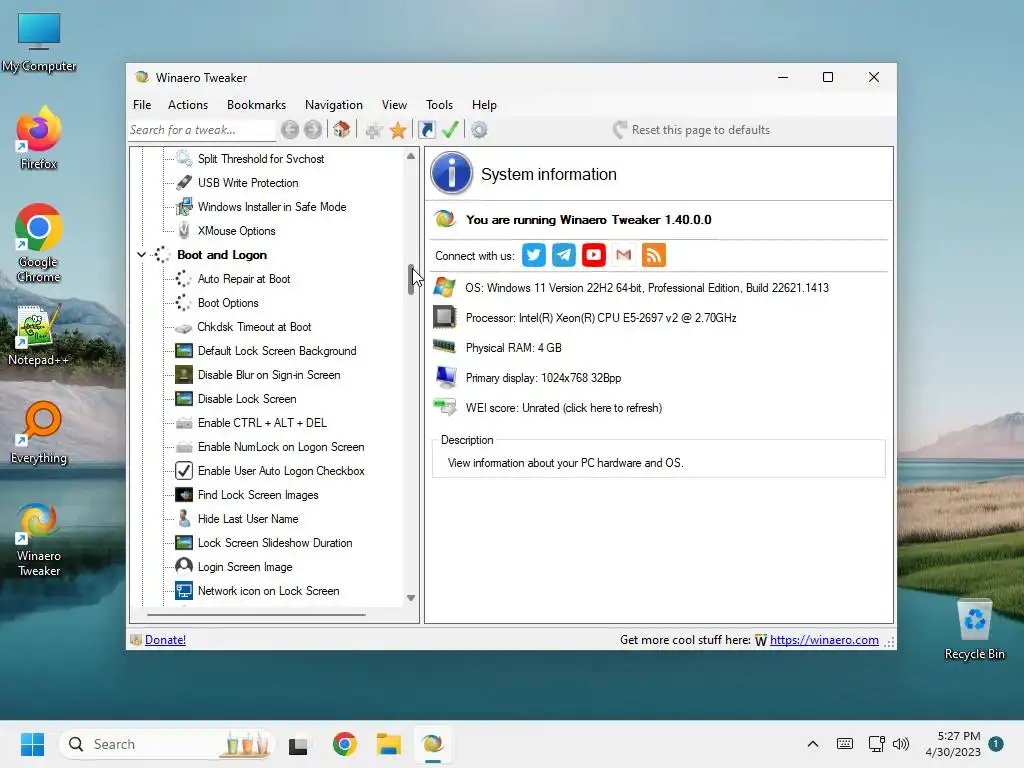This screenshot has width=1024, height=768.
Task: Click WEI score Unrated refresh text
Action: 564,408
